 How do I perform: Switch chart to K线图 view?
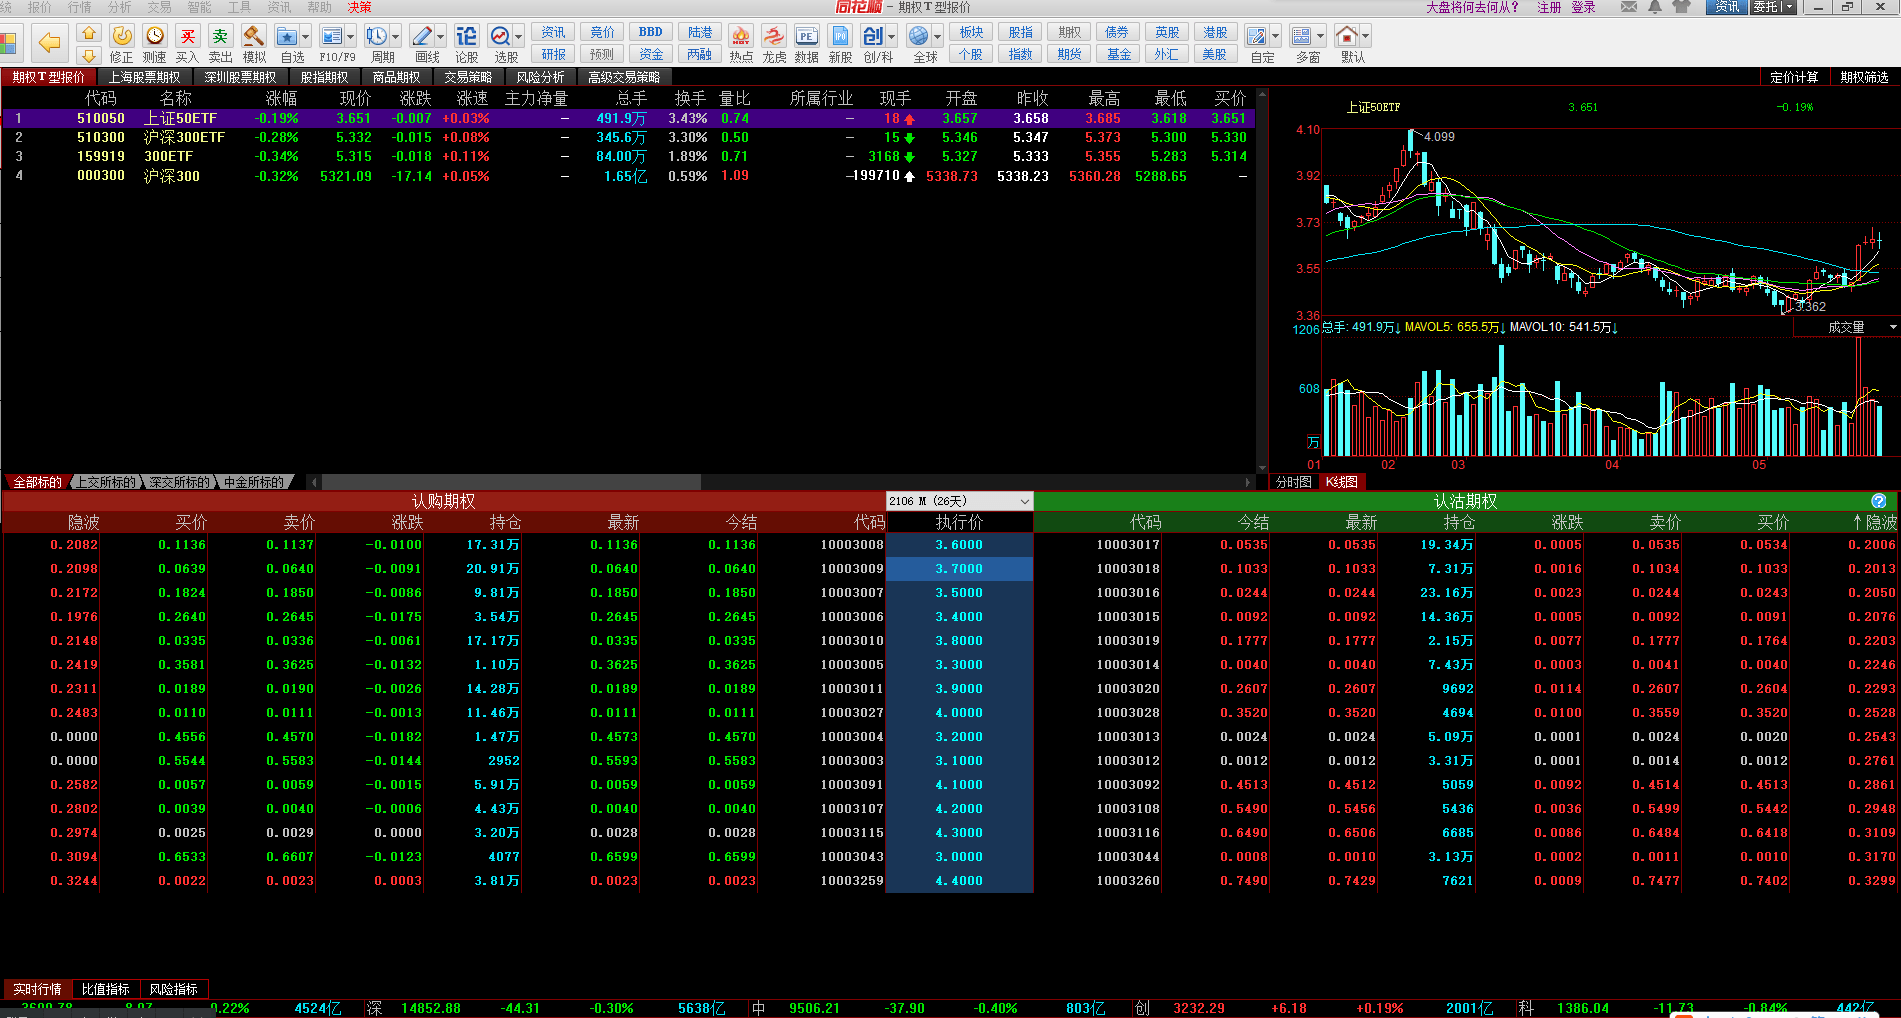(x=1342, y=482)
